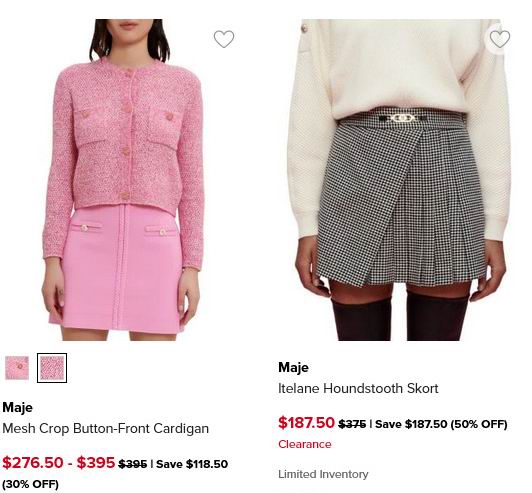Click the Mesh Crop Button-Front Cardigan title

(x=106, y=428)
